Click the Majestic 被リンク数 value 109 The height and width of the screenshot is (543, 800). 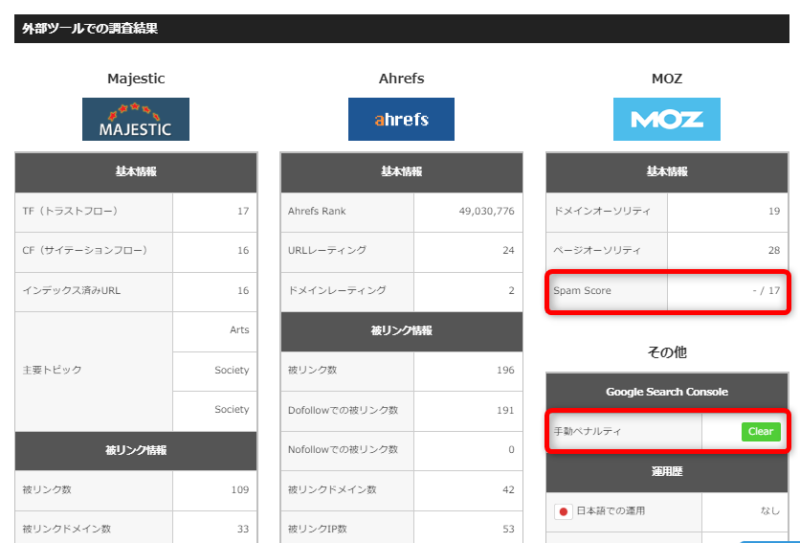coord(240,490)
